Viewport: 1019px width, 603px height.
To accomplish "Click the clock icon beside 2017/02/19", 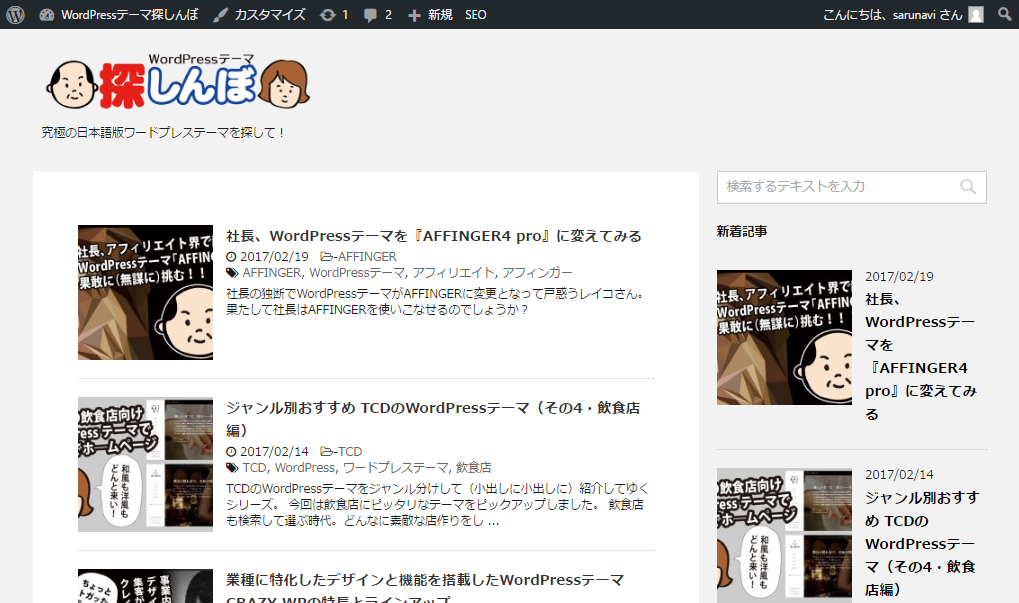I will tap(231, 257).
